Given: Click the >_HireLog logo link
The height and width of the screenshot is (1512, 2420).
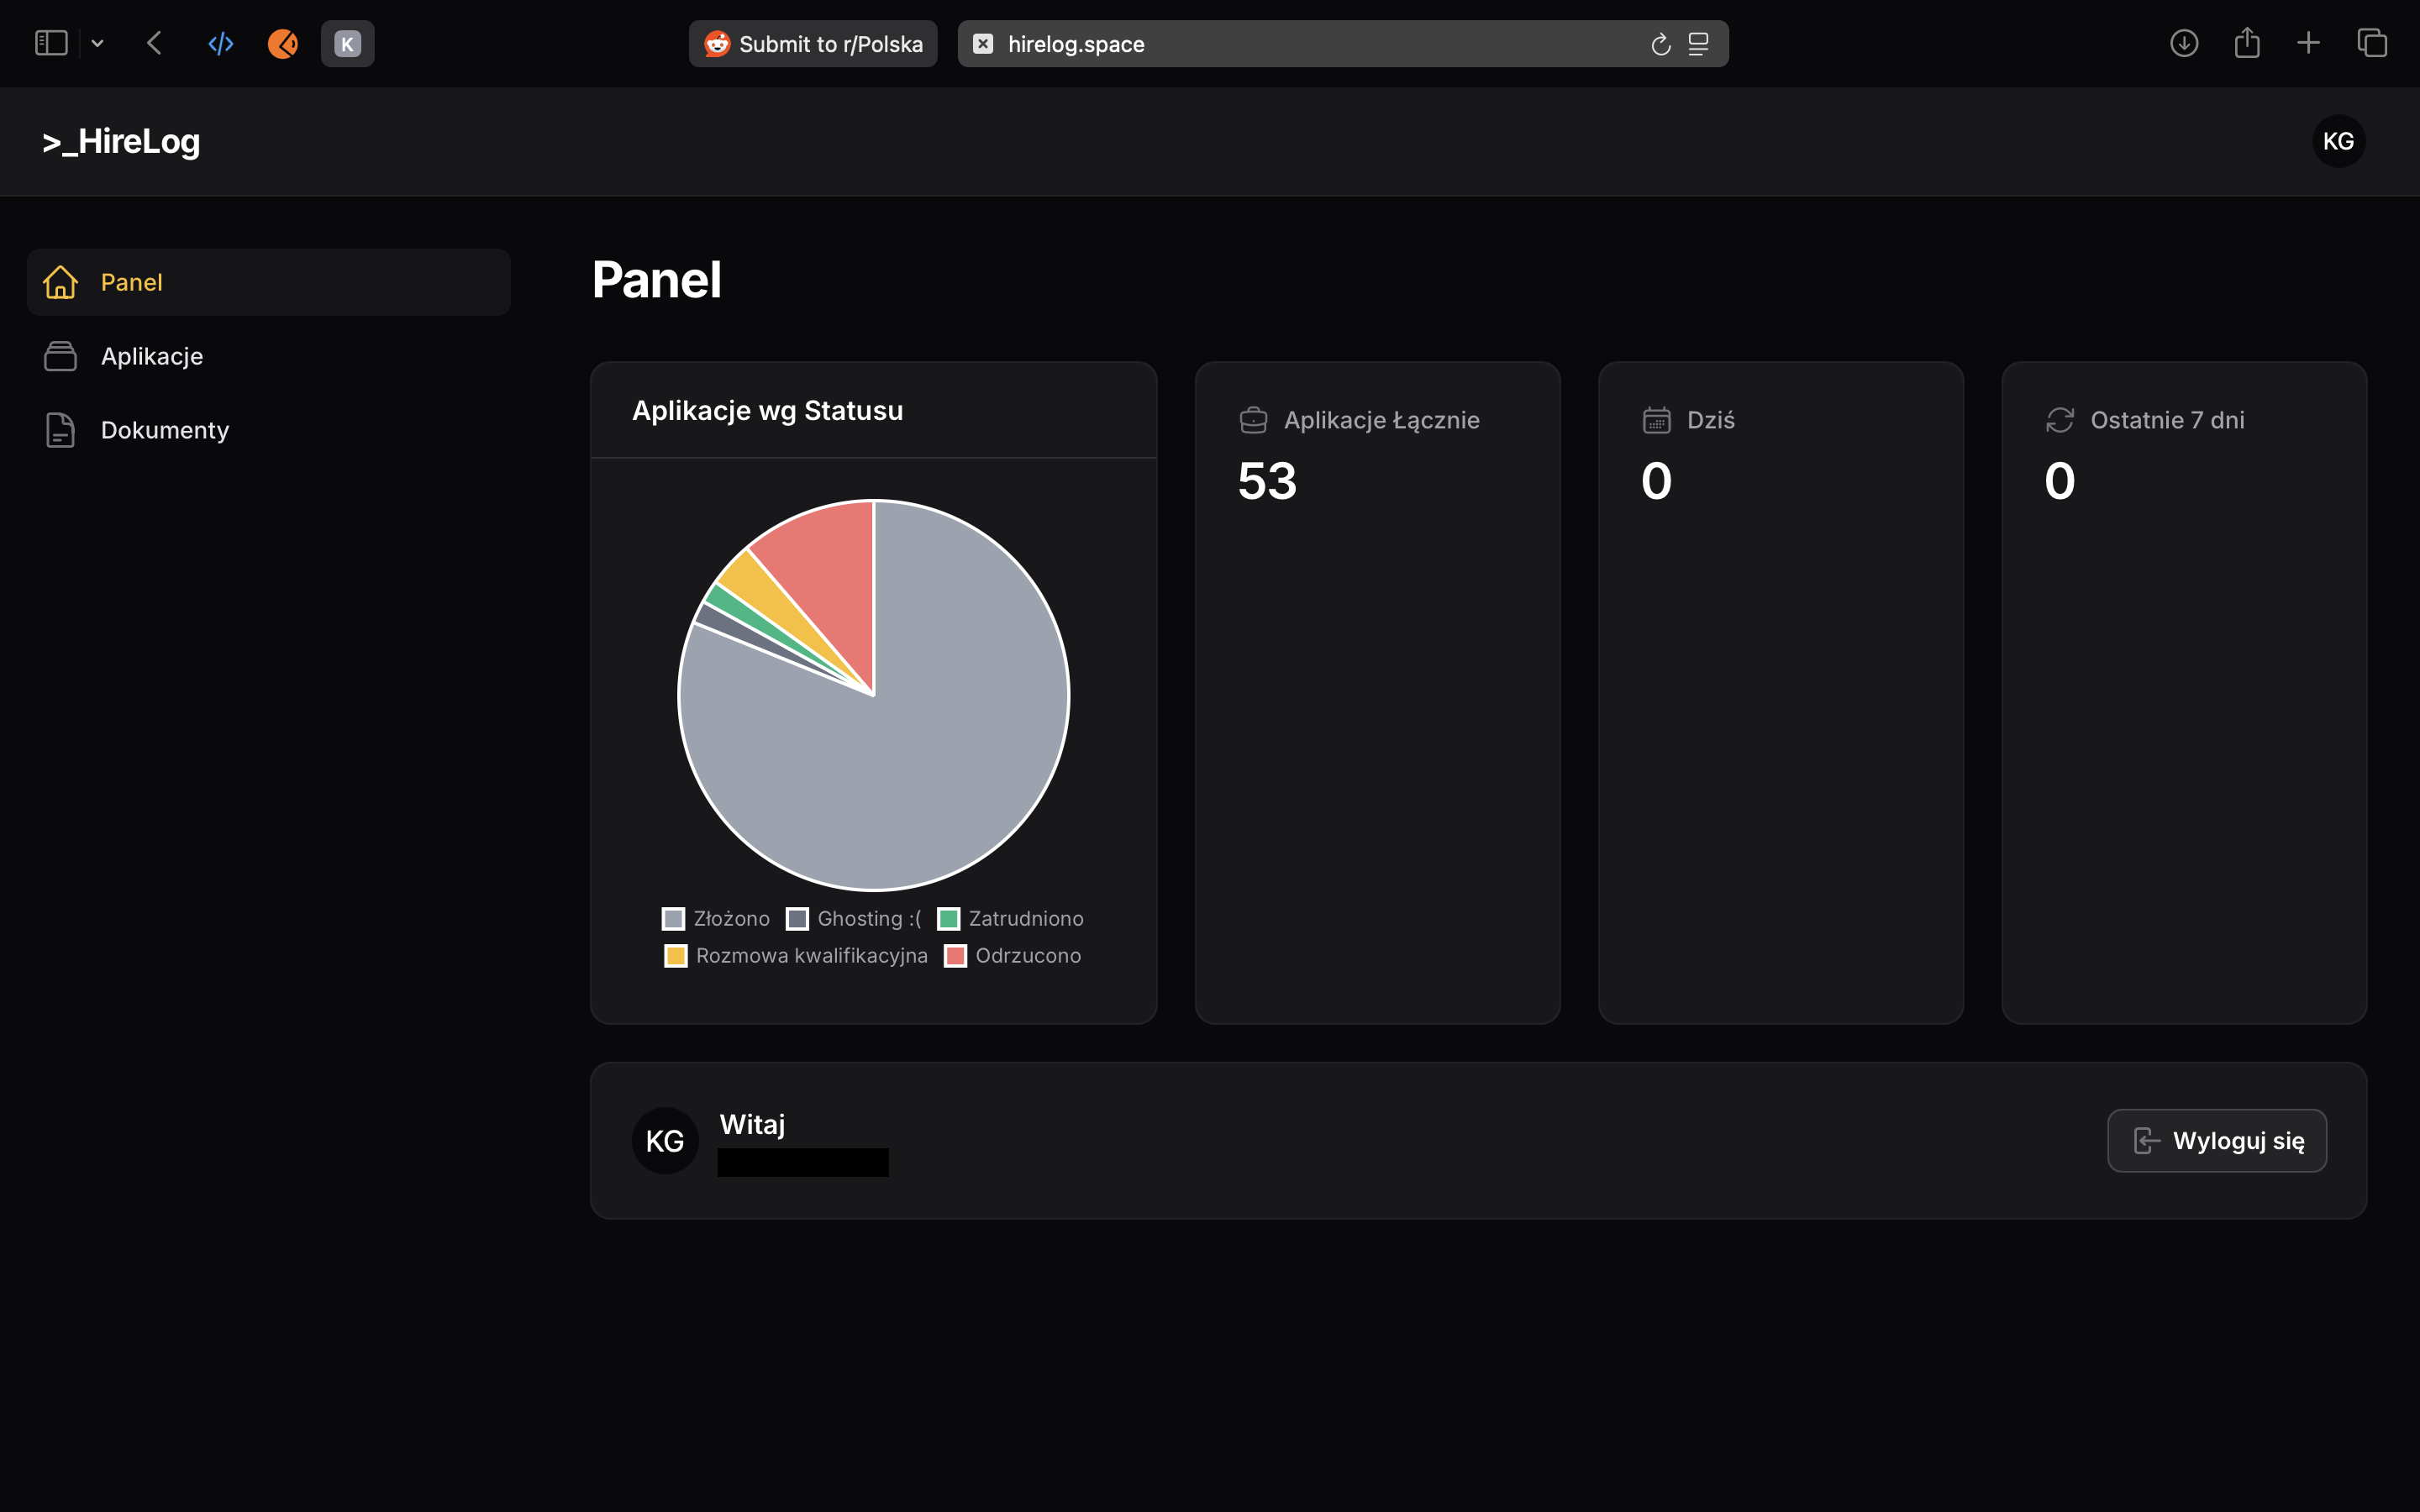Looking at the screenshot, I should (x=121, y=141).
